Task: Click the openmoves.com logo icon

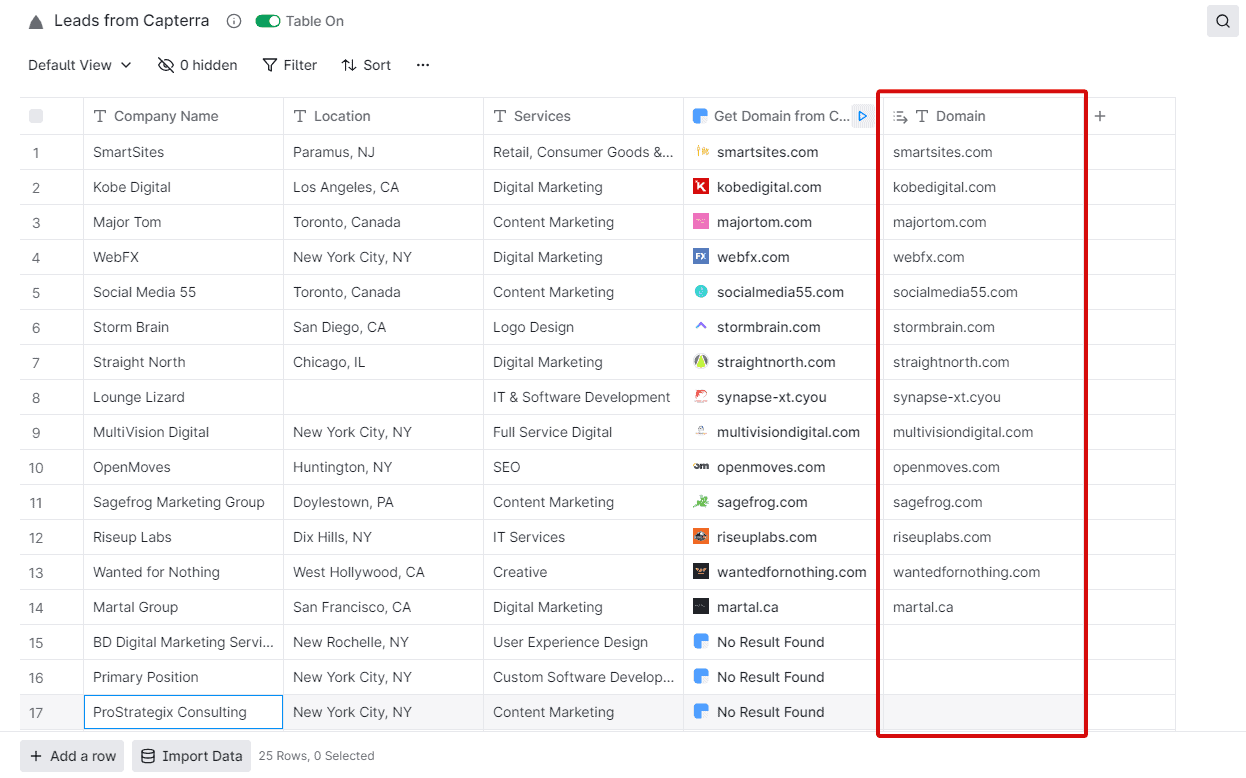Action: (x=701, y=467)
